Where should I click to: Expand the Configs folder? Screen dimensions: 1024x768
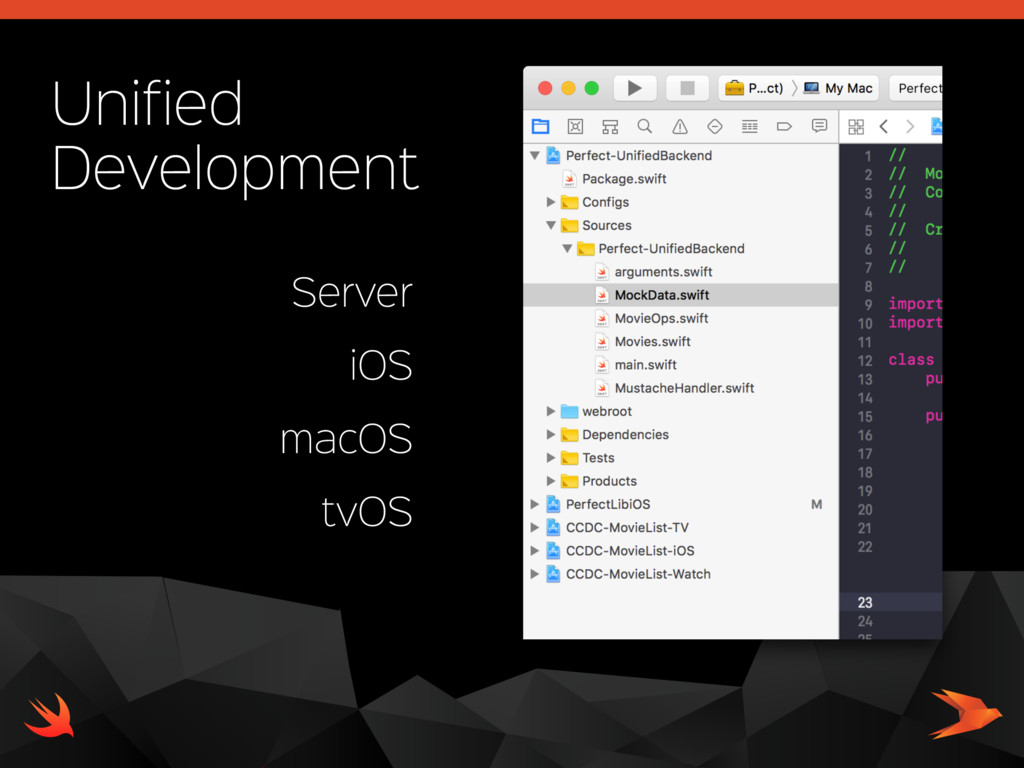(551, 202)
